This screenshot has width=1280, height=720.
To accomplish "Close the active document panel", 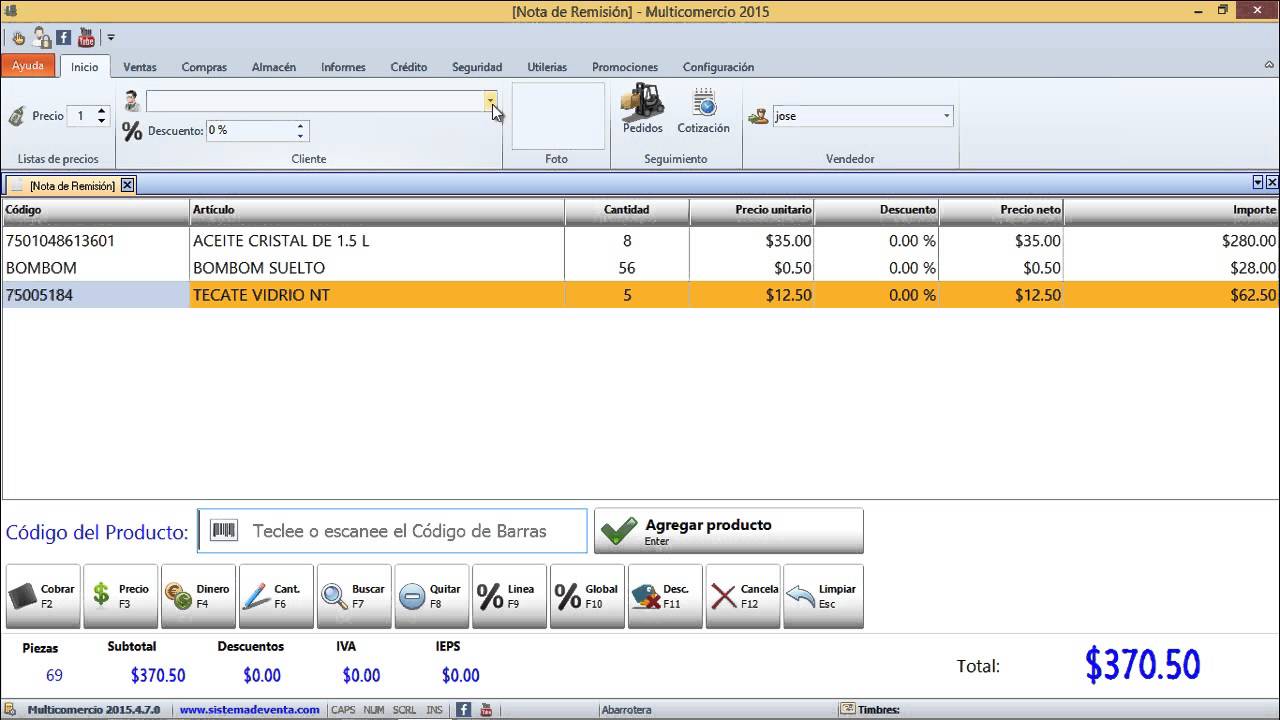I will pos(1272,183).
